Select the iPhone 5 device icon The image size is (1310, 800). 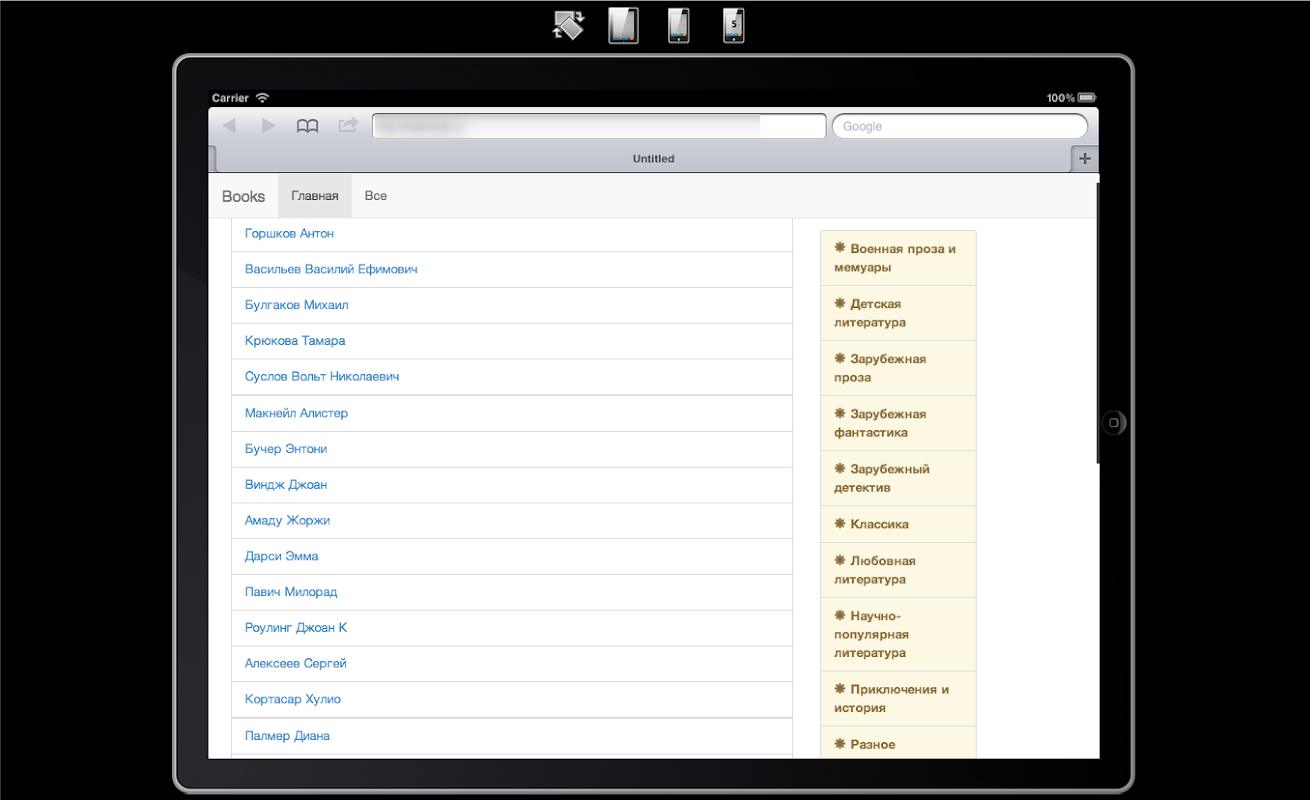pyautogui.click(x=734, y=26)
